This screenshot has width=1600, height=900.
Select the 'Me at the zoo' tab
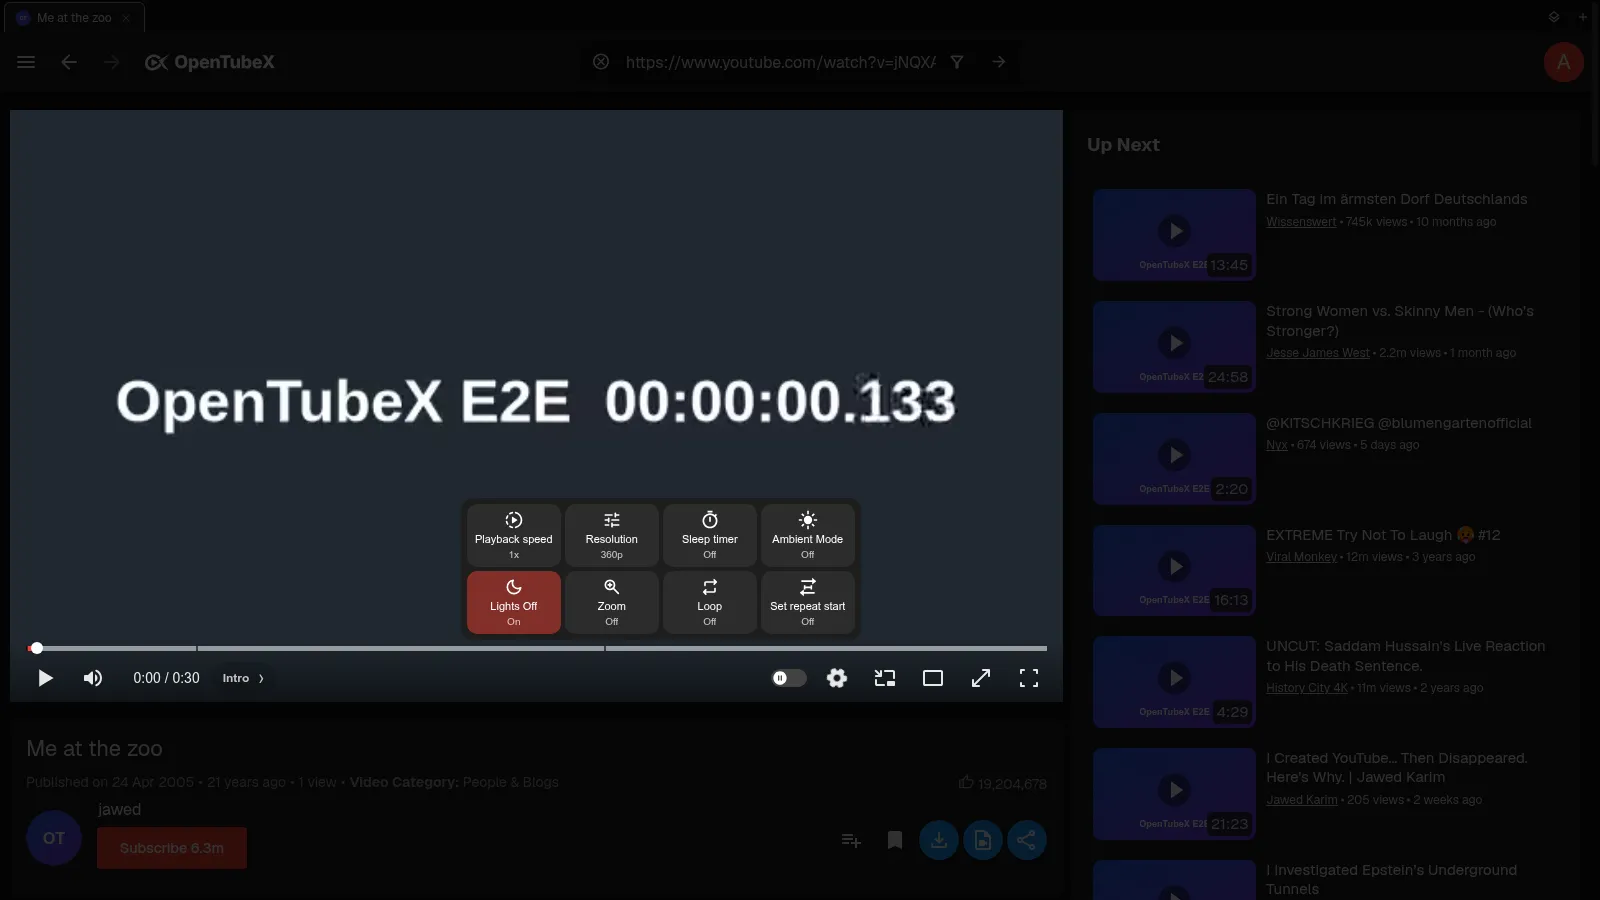click(75, 18)
